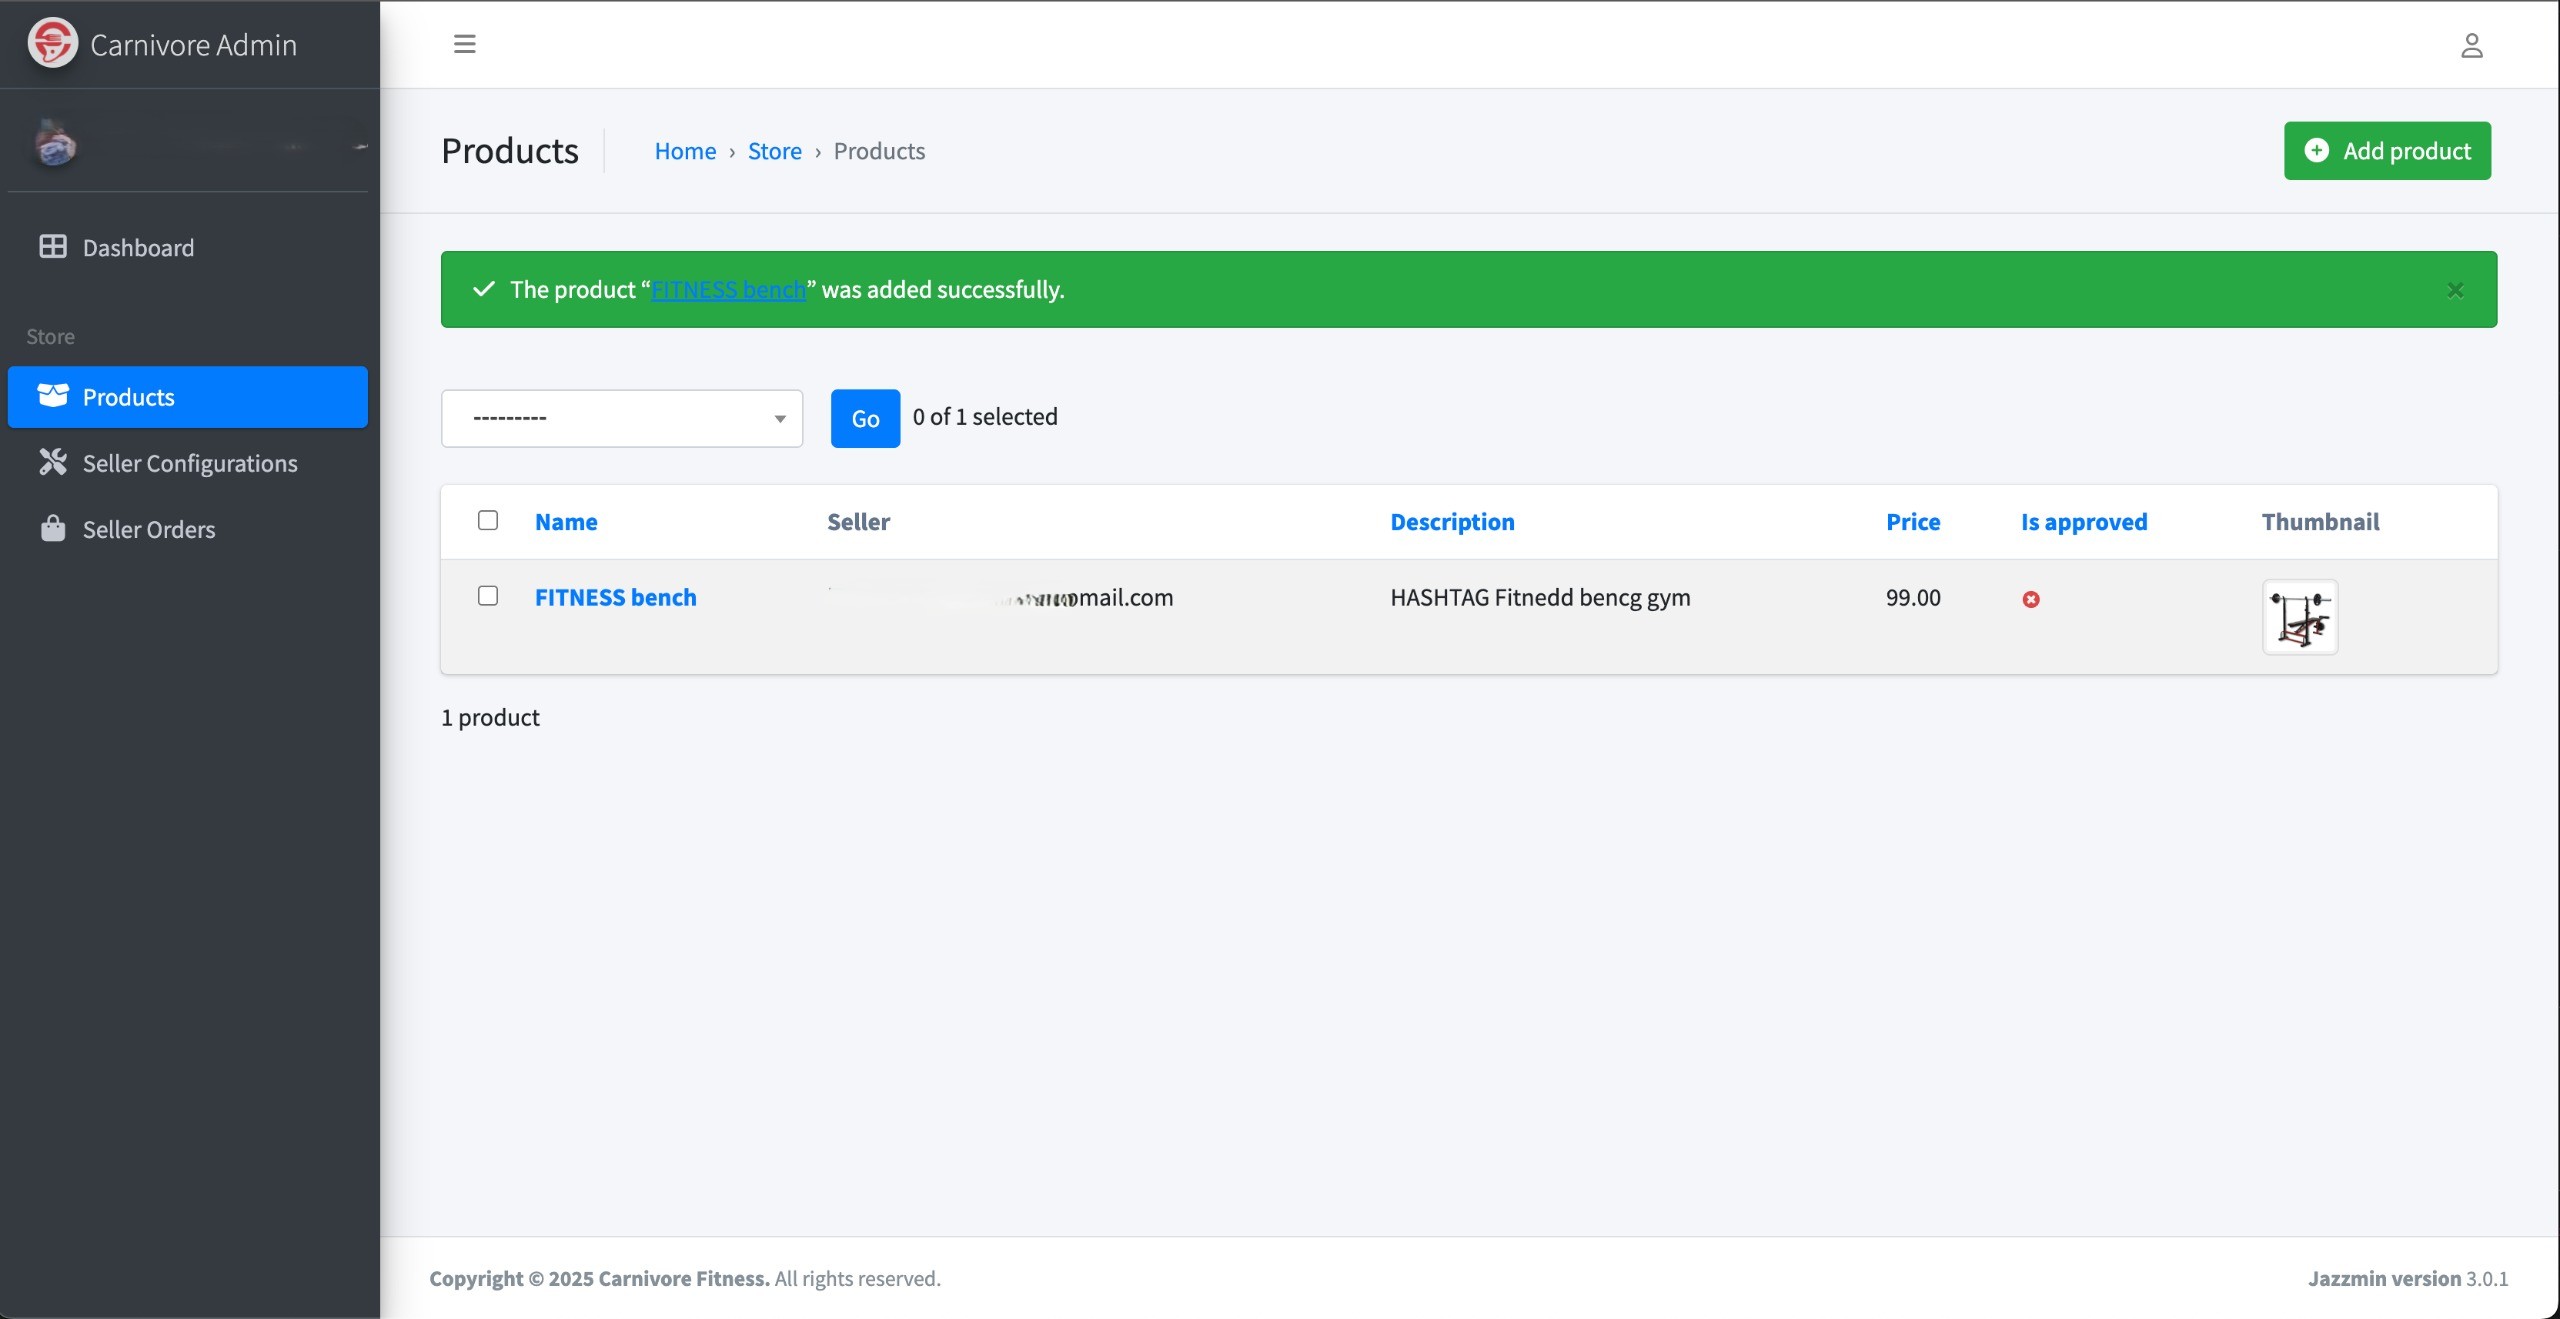Image resolution: width=2560 pixels, height=1319 pixels.
Task: Click the Add product button
Action: point(2386,151)
